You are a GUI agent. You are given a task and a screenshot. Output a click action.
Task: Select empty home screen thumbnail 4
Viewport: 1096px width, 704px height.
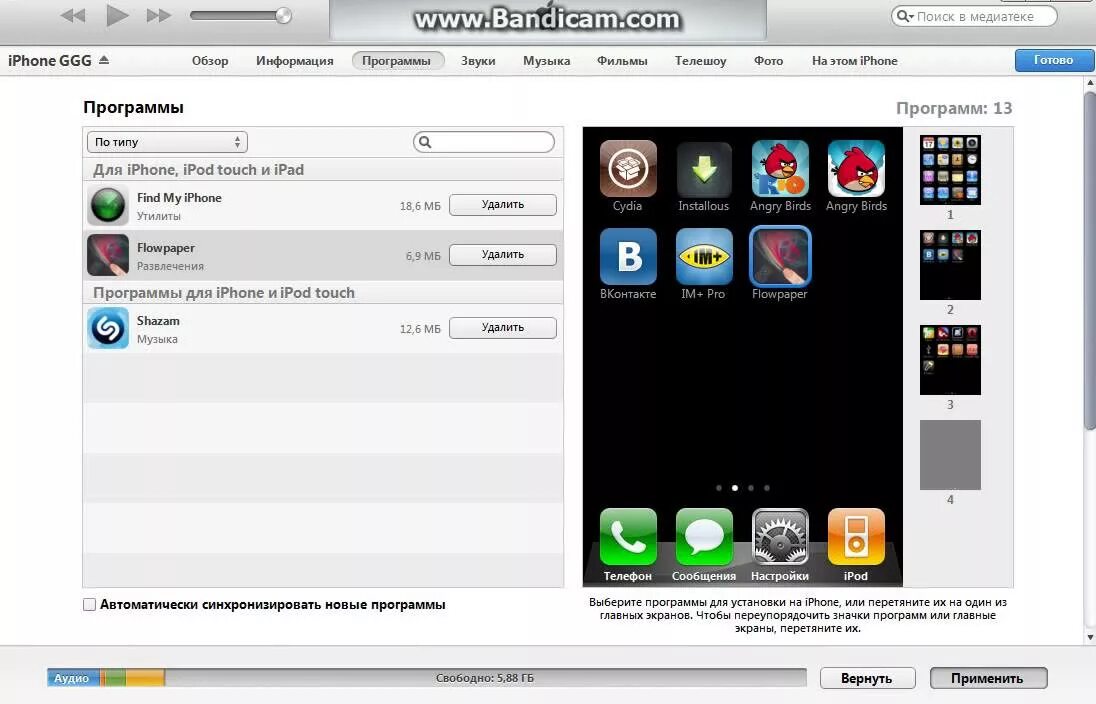tap(950, 455)
